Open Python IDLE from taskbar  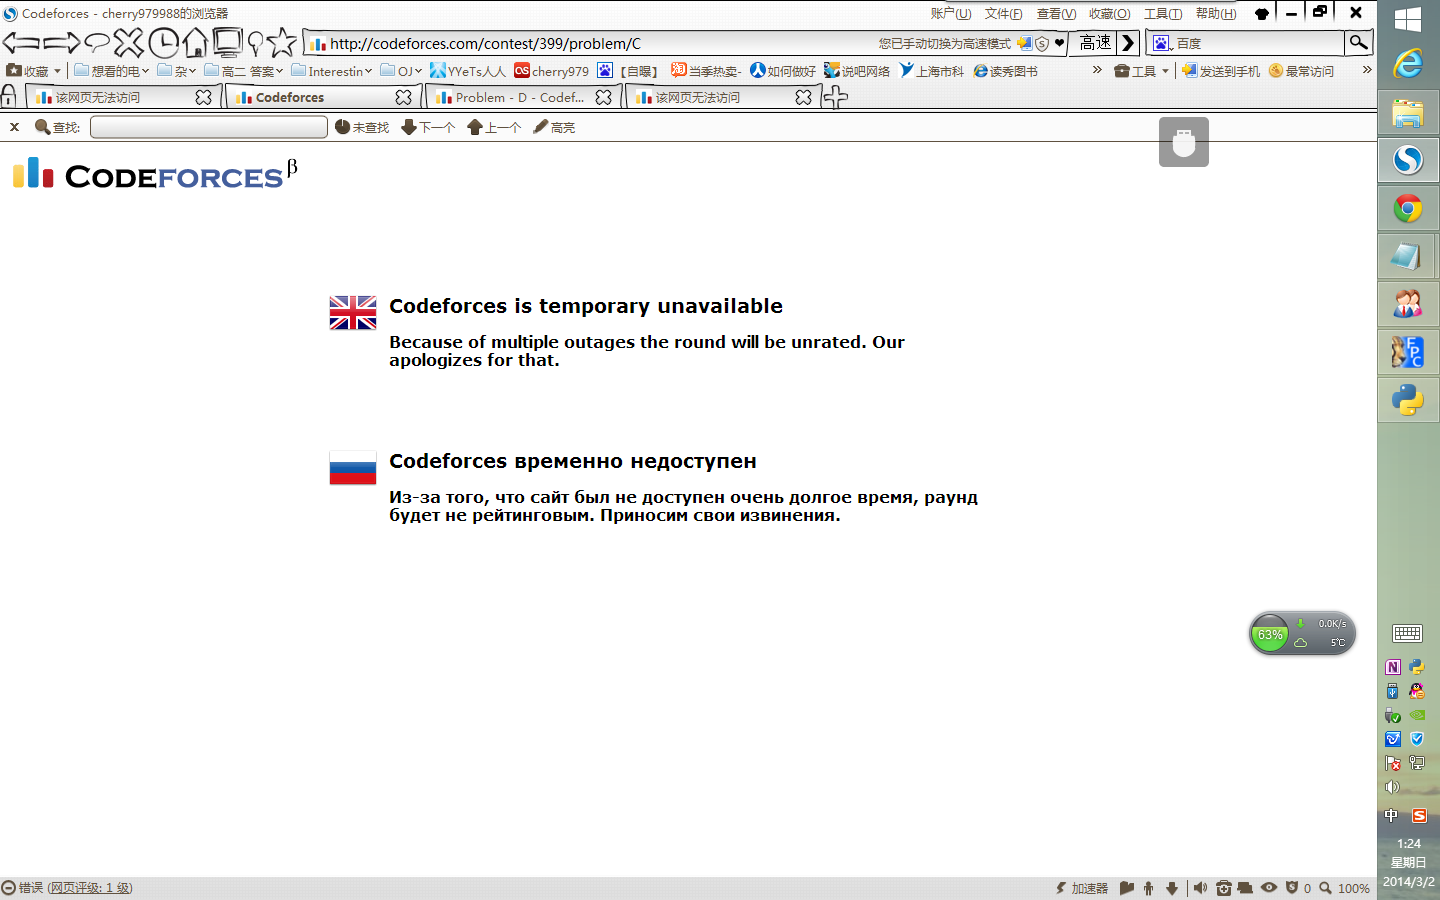(1408, 400)
